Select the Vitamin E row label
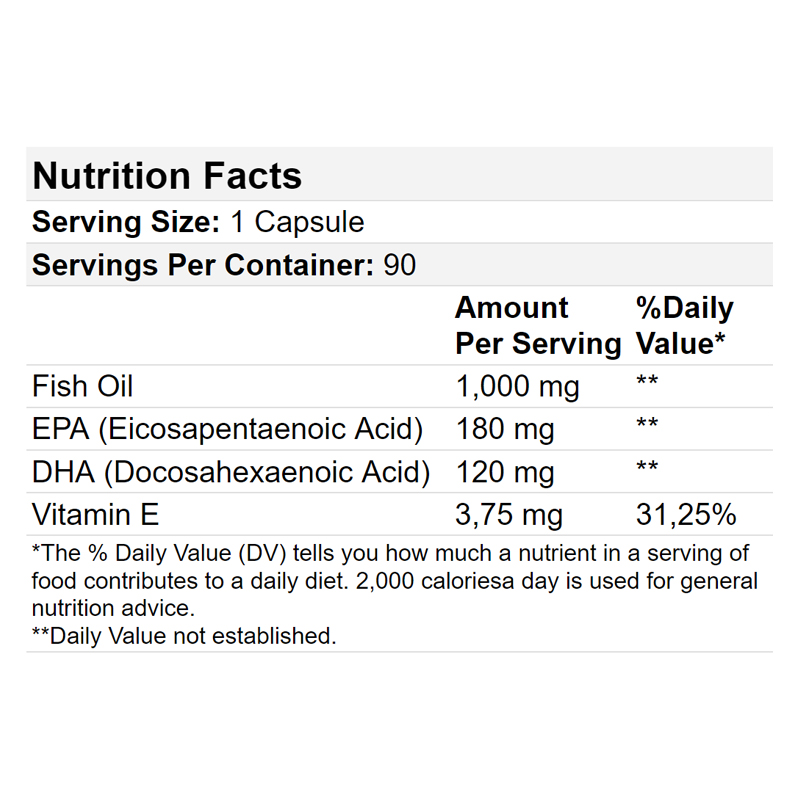The height and width of the screenshot is (800, 800). [95, 514]
